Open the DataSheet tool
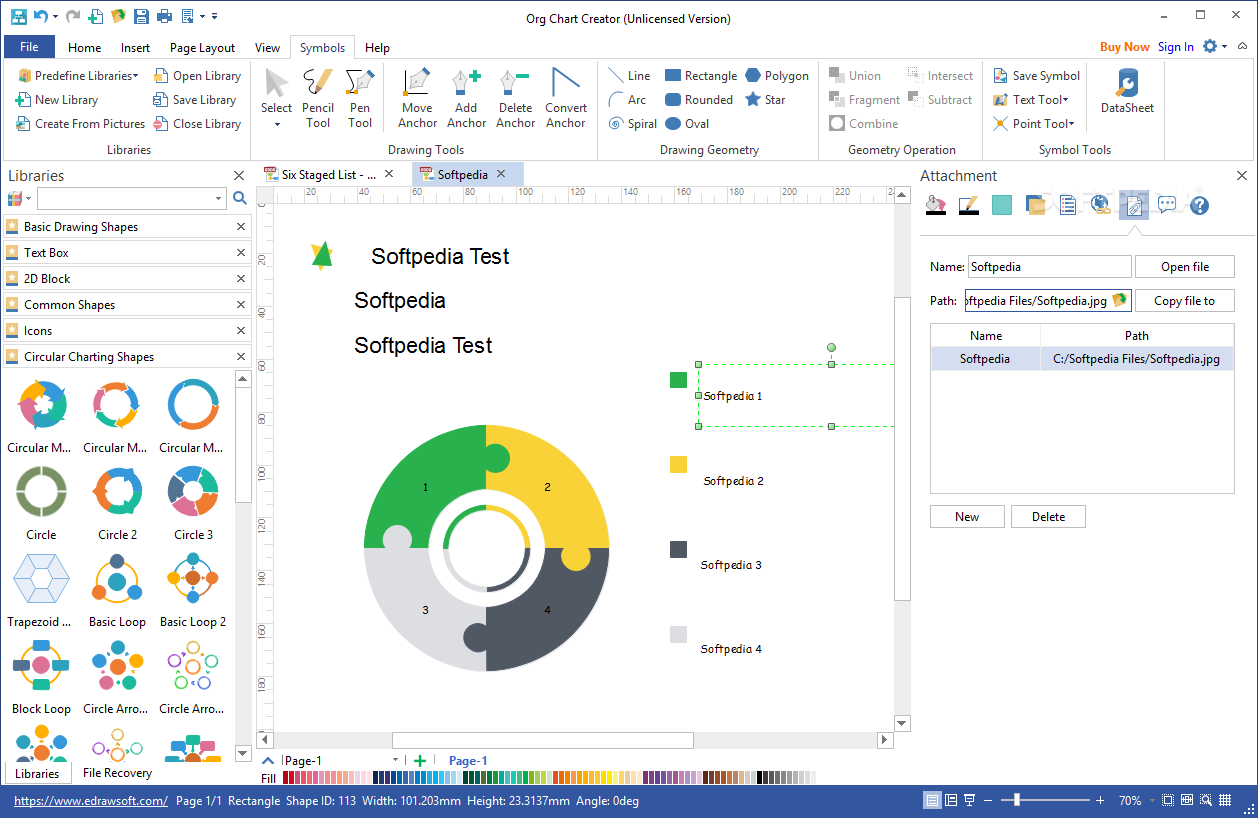The width and height of the screenshot is (1258, 818). [1127, 92]
